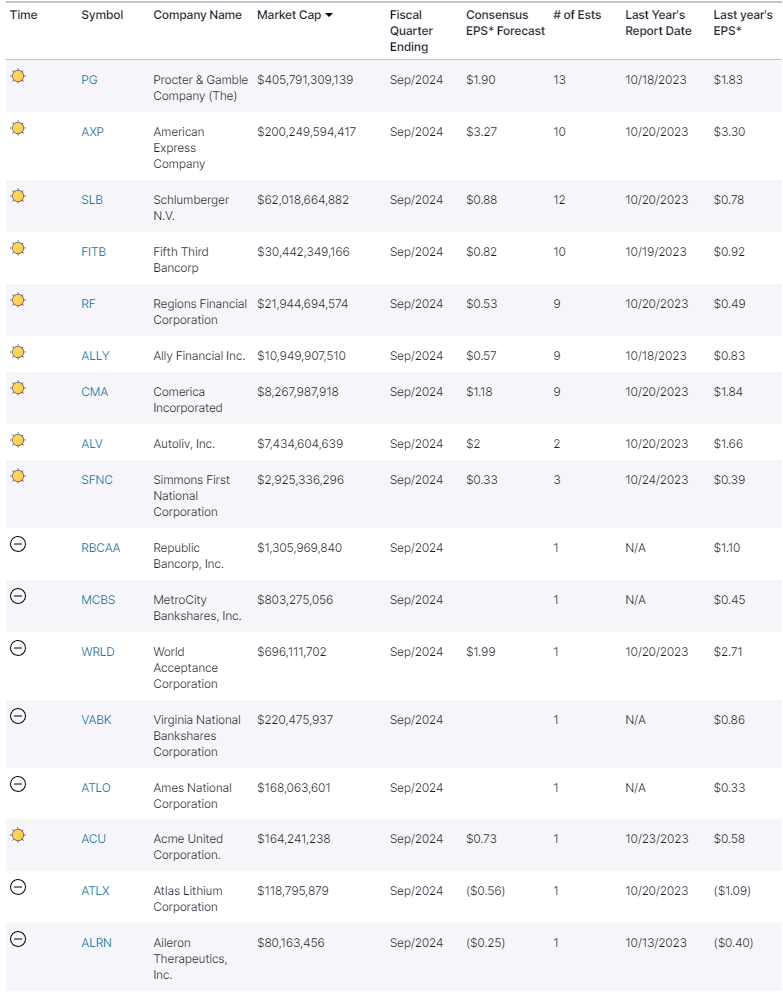
Task: Open the SFNC symbol link
Action: point(97,480)
